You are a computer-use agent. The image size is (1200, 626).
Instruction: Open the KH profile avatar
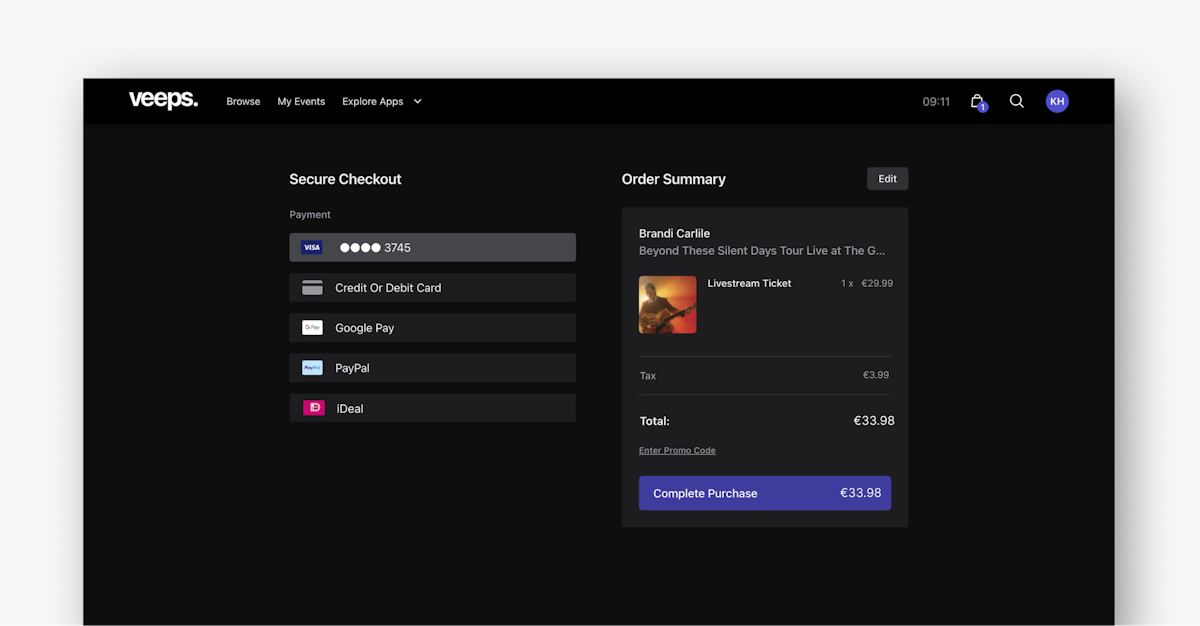click(1057, 101)
